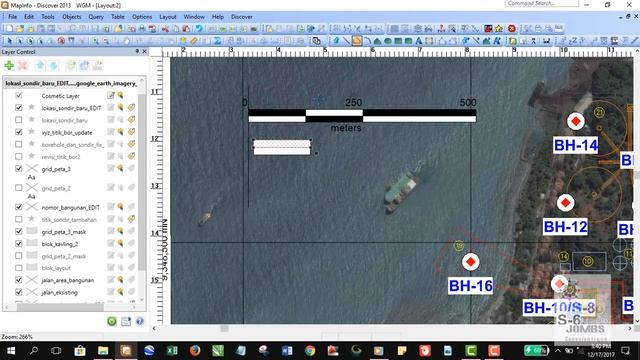This screenshot has height=360, width=640.
Task: Click the scale bar frame on layout
Action: click(x=362, y=116)
